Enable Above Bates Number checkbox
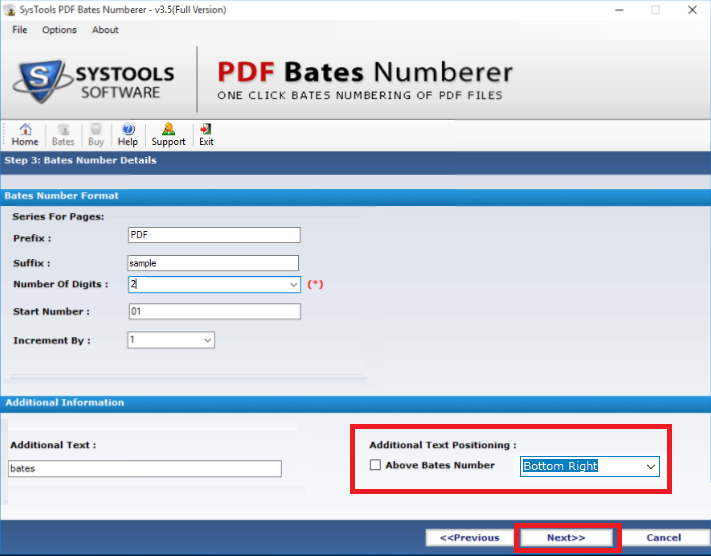This screenshot has height=556, width=711. [x=375, y=465]
